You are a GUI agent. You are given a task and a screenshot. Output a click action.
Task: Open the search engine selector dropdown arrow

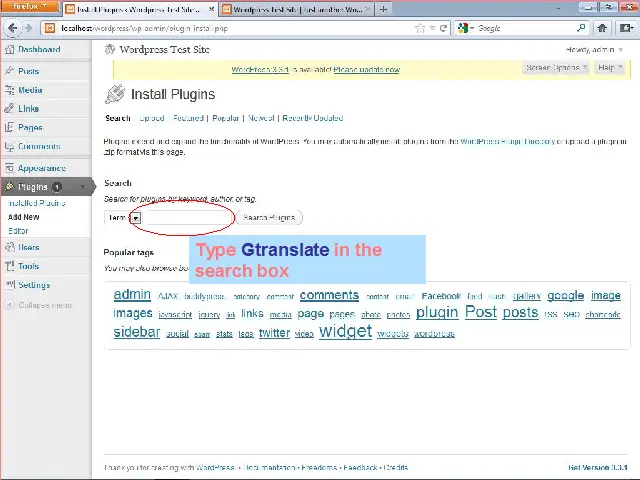click(x=472, y=28)
